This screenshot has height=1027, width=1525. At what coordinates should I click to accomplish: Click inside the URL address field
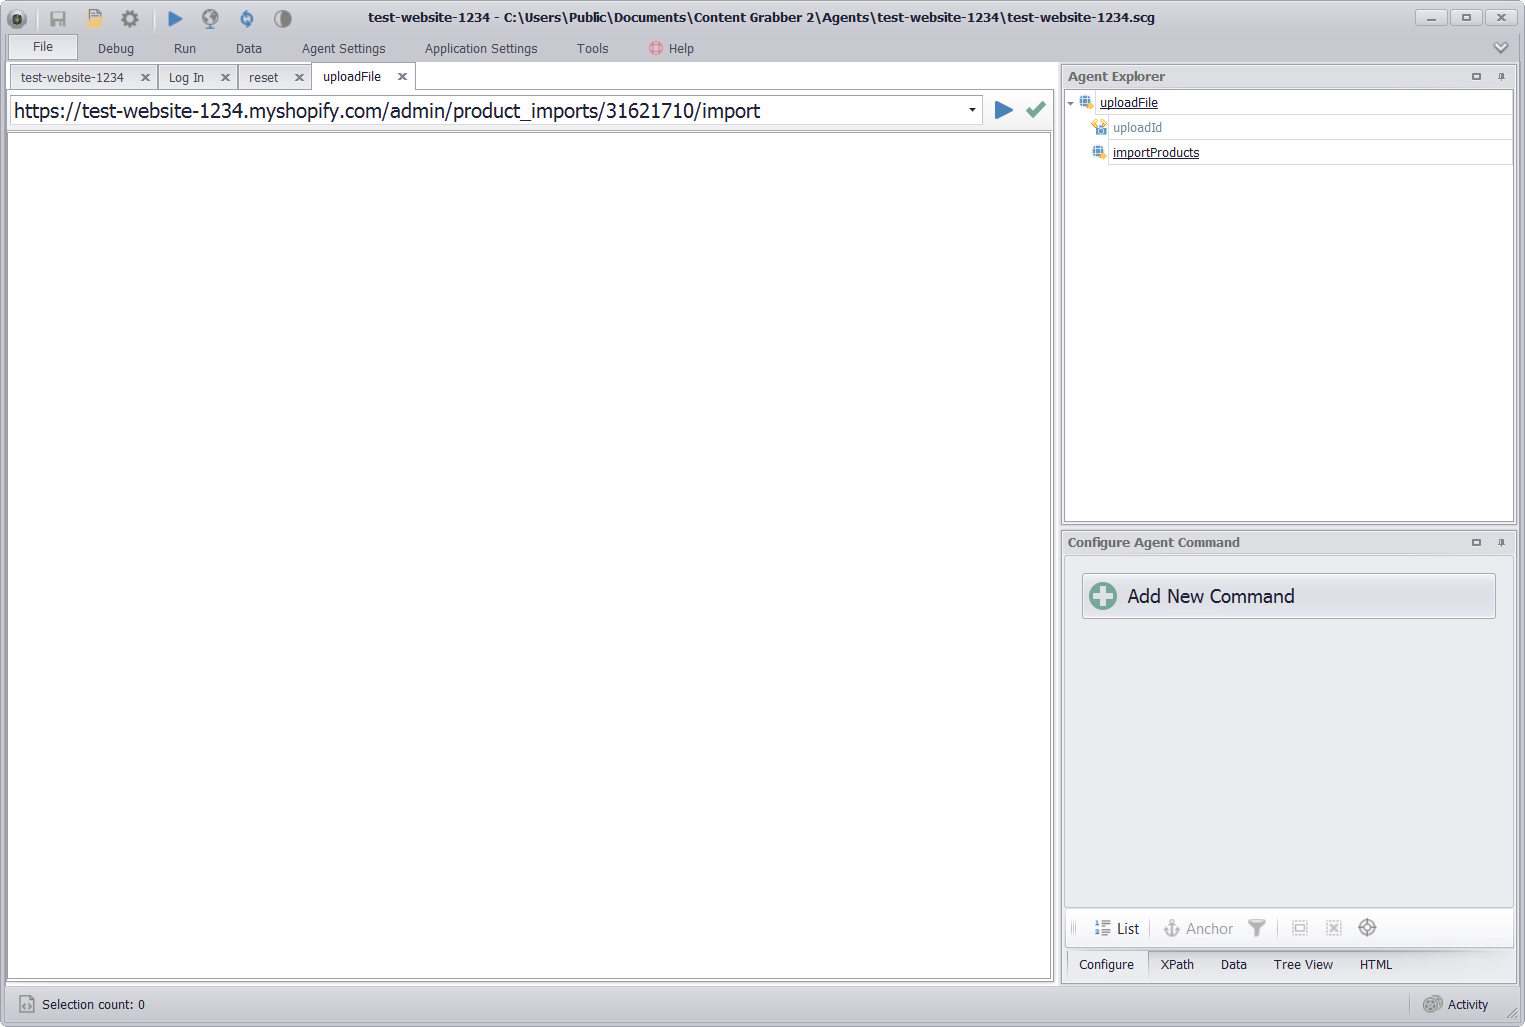[x=480, y=111]
